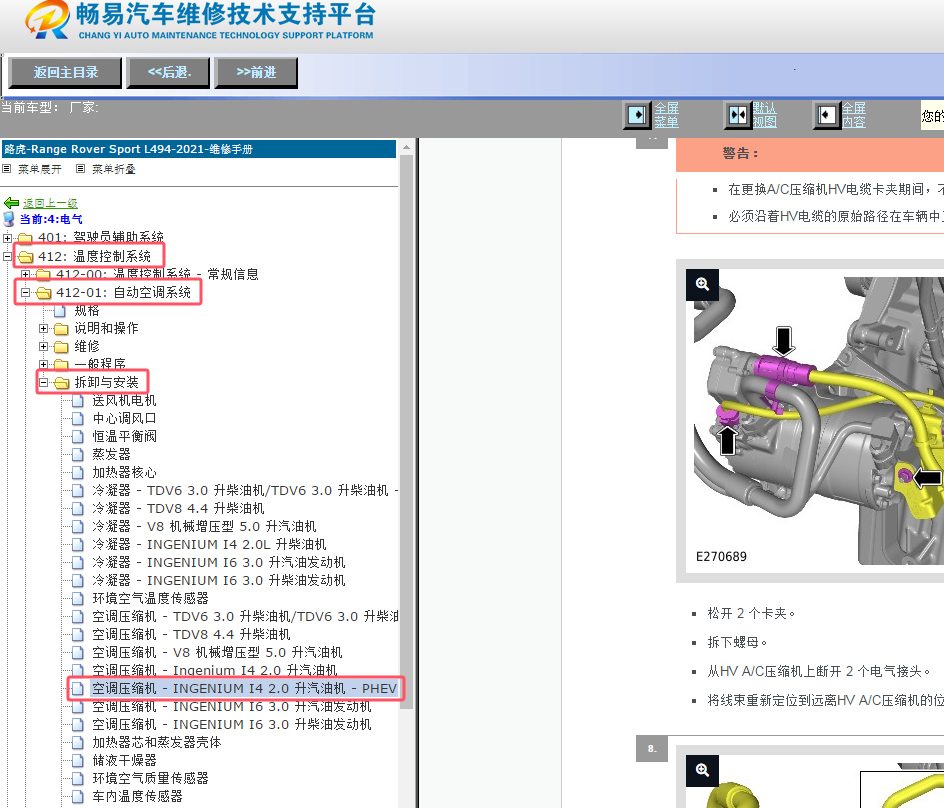The width and height of the screenshot is (944, 808).
Task: Collapse the 412-01 自动空调系统 node
Action: (x=25, y=293)
